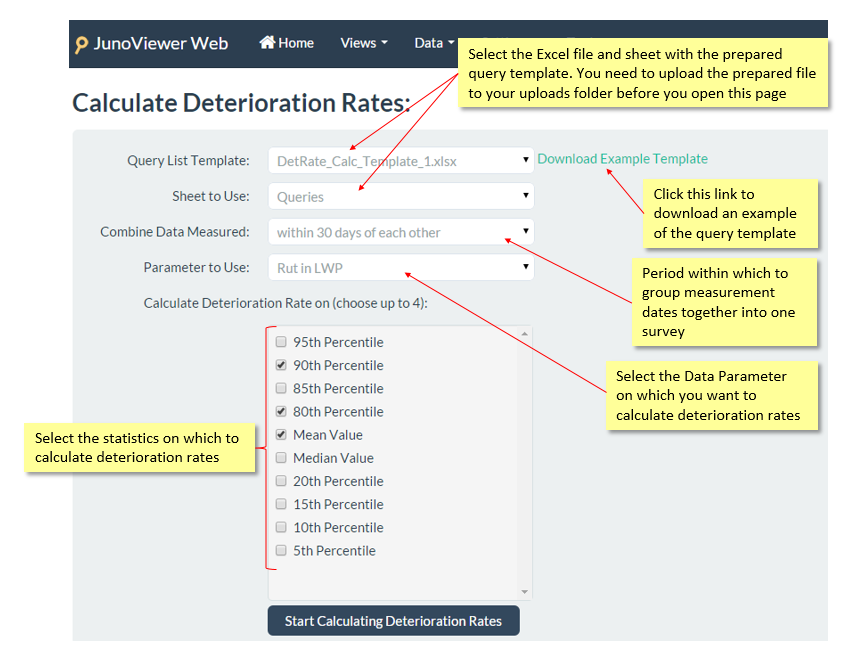Open the Combine Data Measured dropdown
This screenshot has width=855, height=662.
pos(401,232)
